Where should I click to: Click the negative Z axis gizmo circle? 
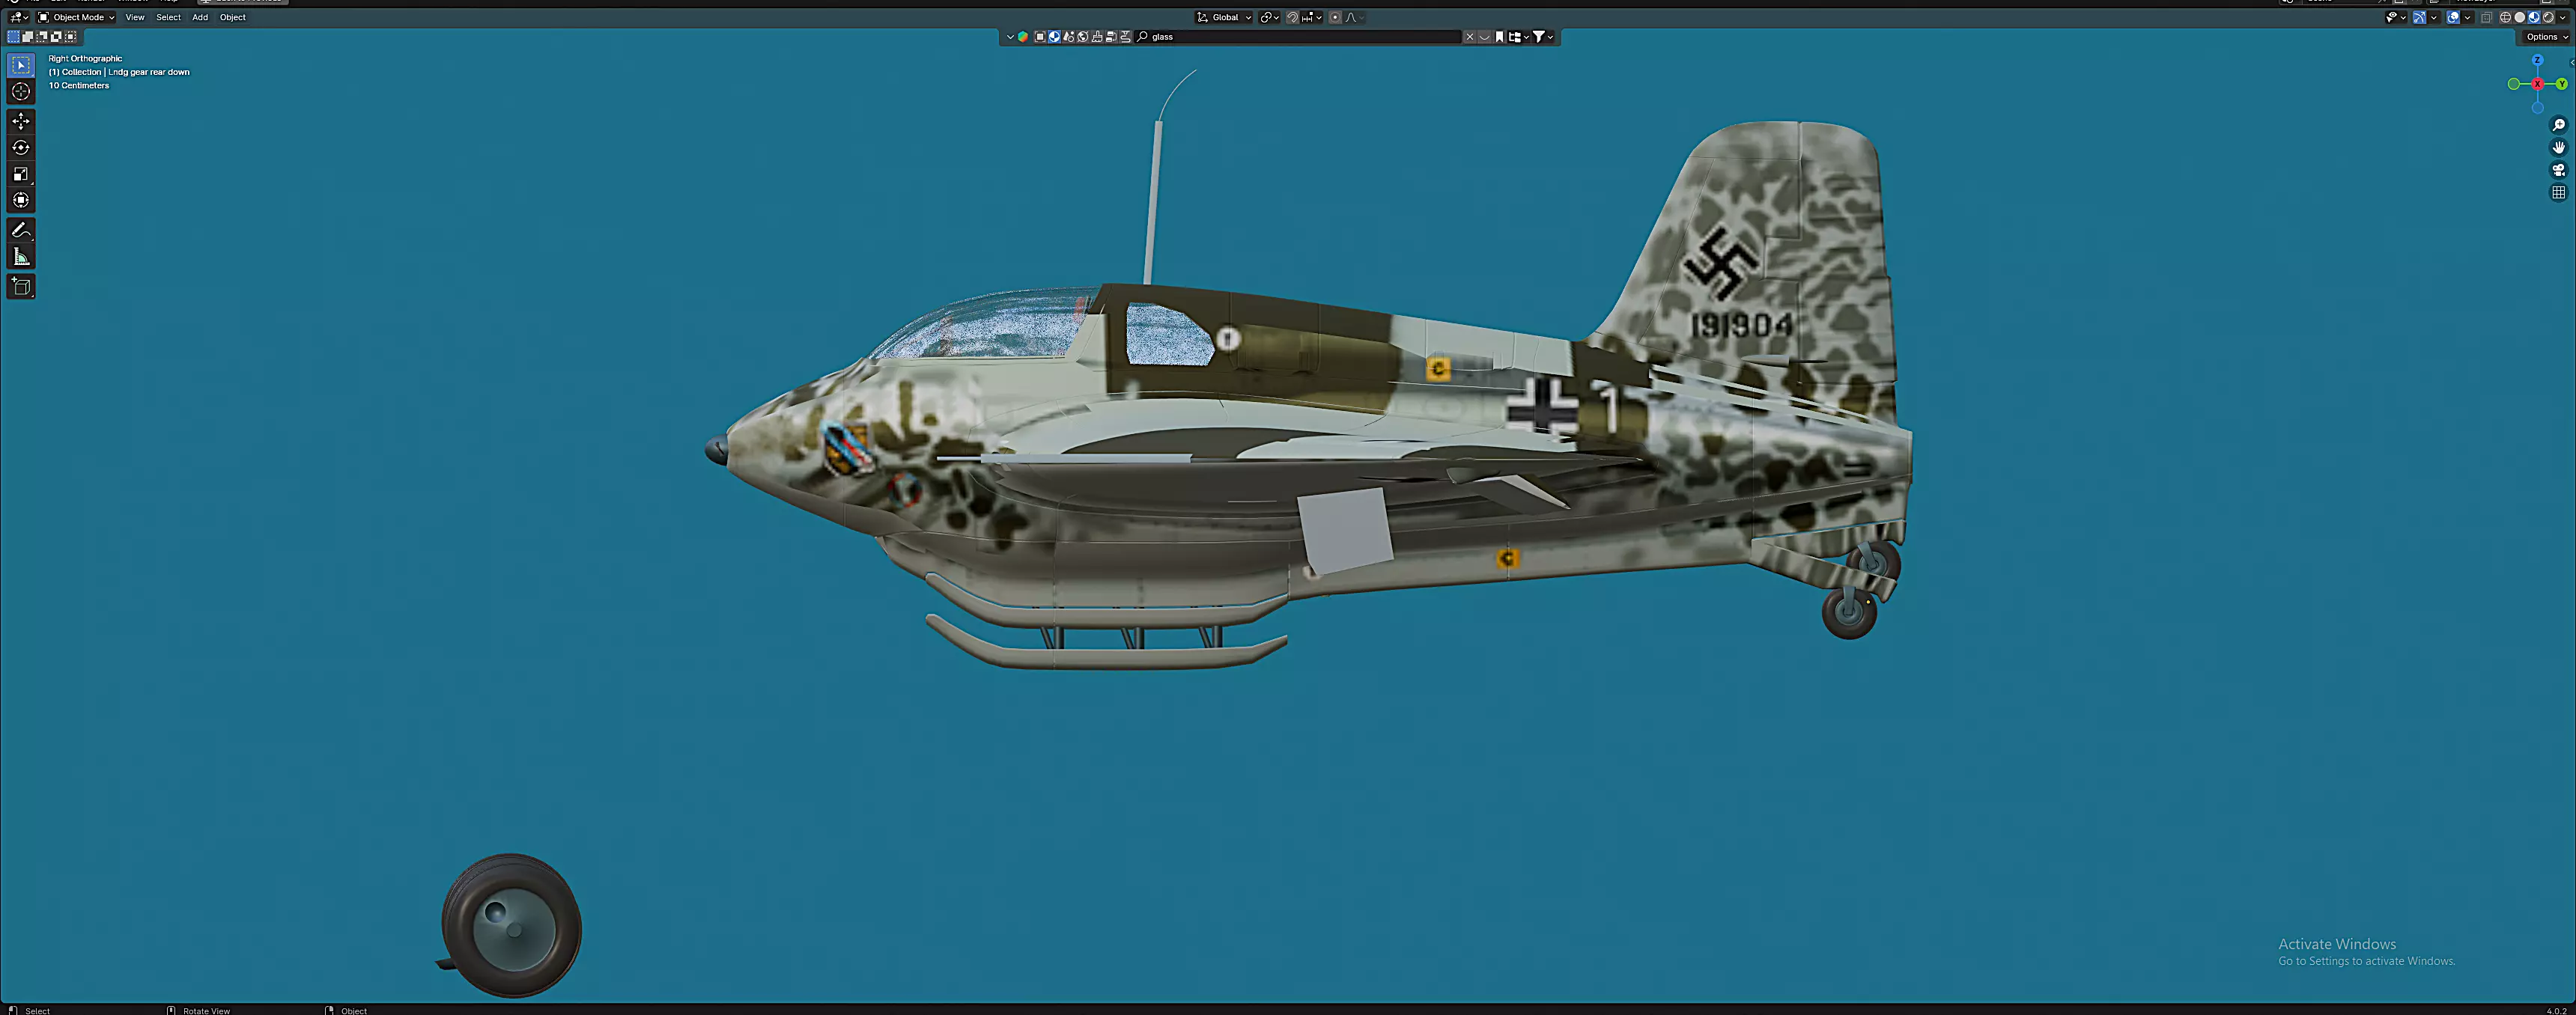click(x=2537, y=108)
